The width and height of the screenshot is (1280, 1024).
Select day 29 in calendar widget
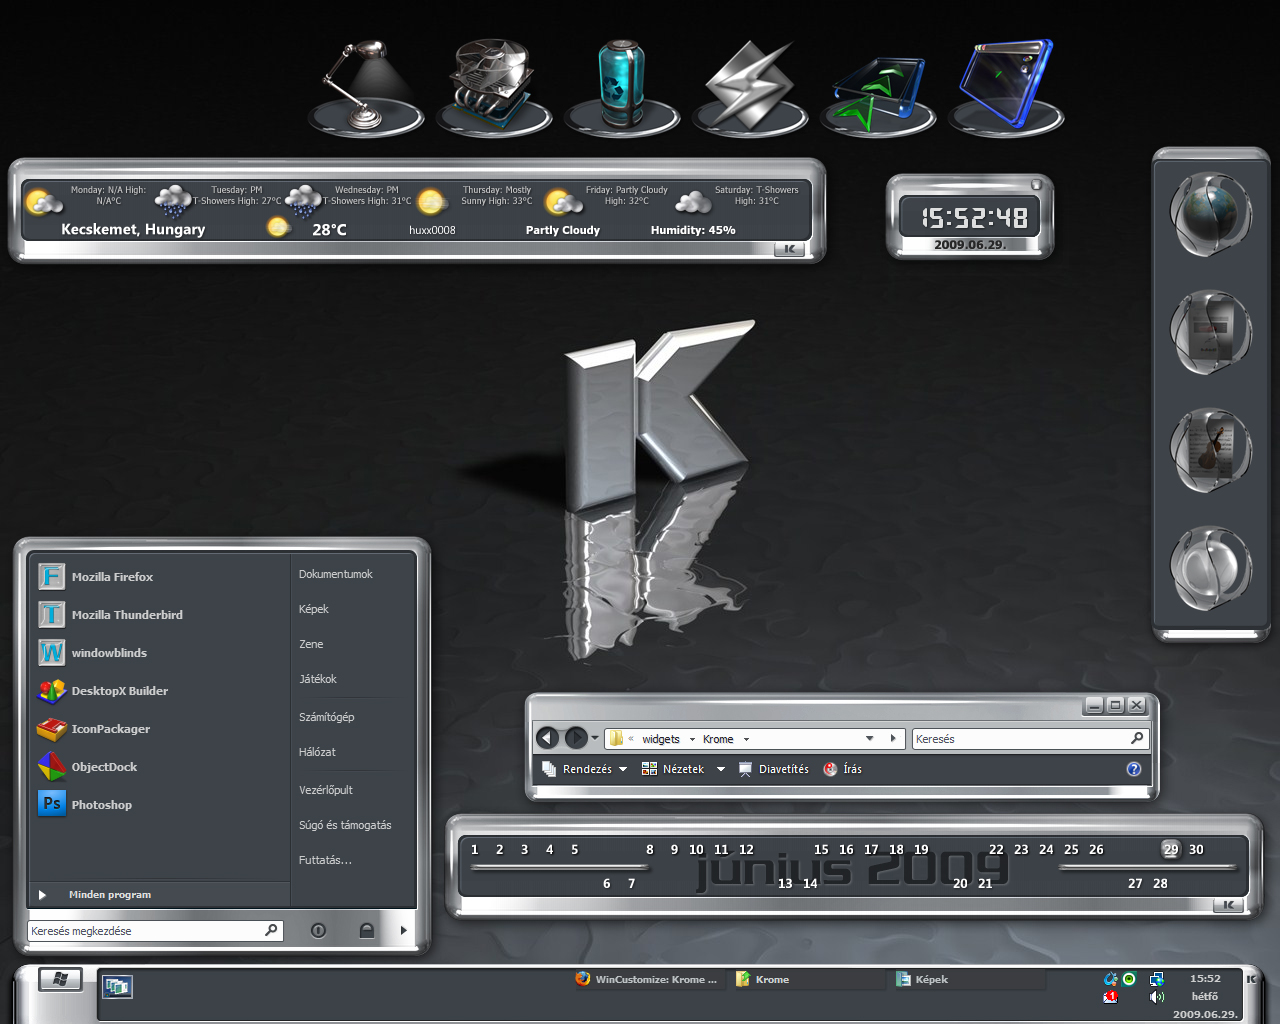1171,849
